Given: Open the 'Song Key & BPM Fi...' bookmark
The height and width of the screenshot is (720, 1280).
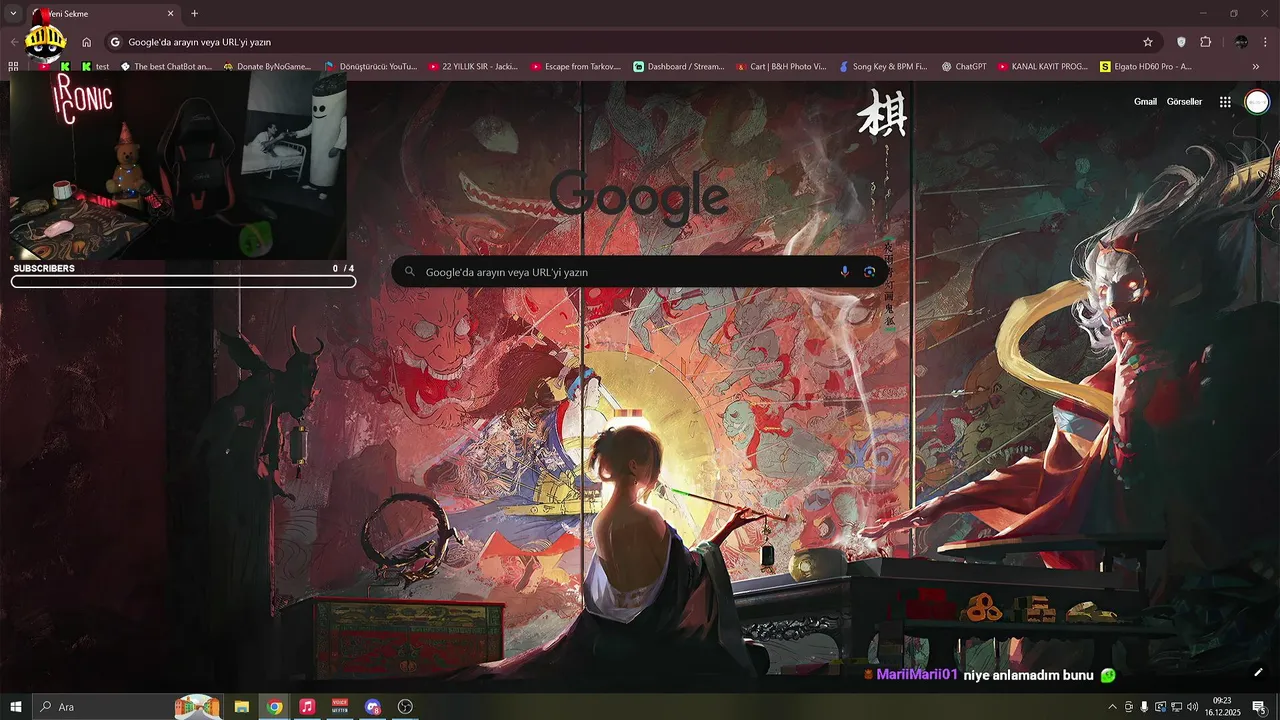Looking at the screenshot, I should pyautogui.click(x=884, y=66).
